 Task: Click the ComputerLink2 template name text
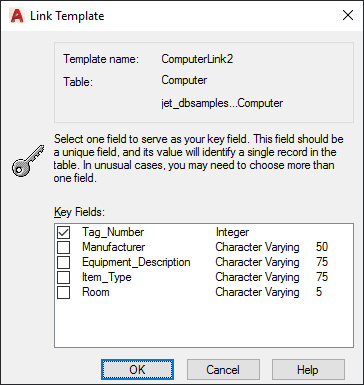[x=197, y=59]
